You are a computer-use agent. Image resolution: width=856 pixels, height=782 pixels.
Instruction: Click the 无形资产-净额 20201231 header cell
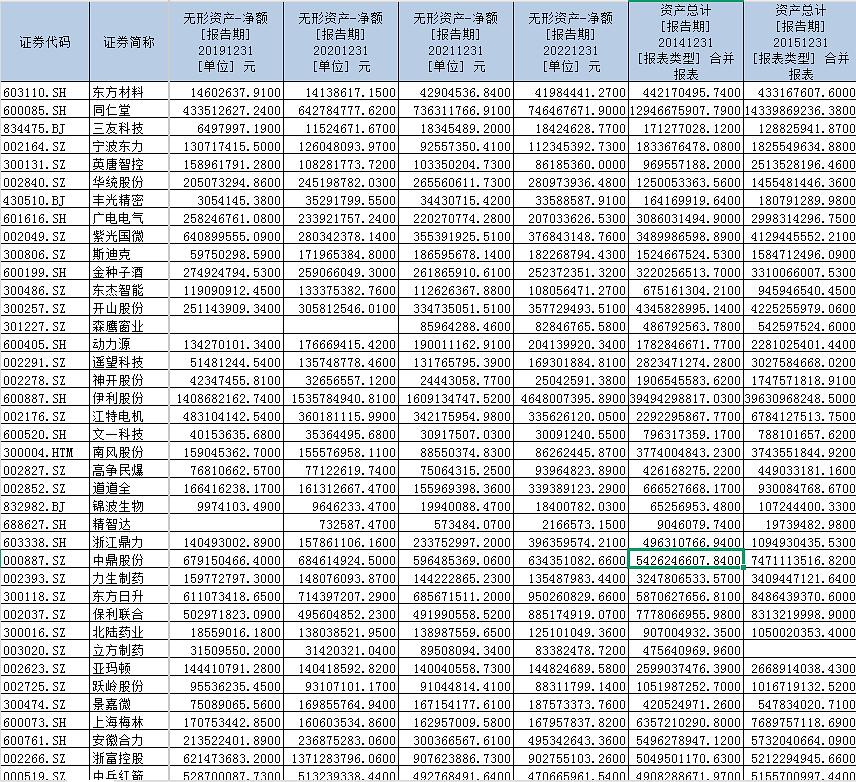tap(341, 42)
